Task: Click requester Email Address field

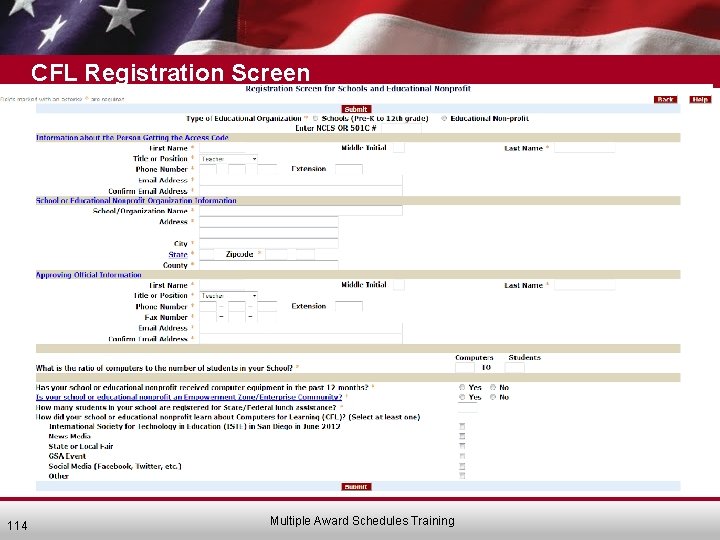Action: click(301, 180)
